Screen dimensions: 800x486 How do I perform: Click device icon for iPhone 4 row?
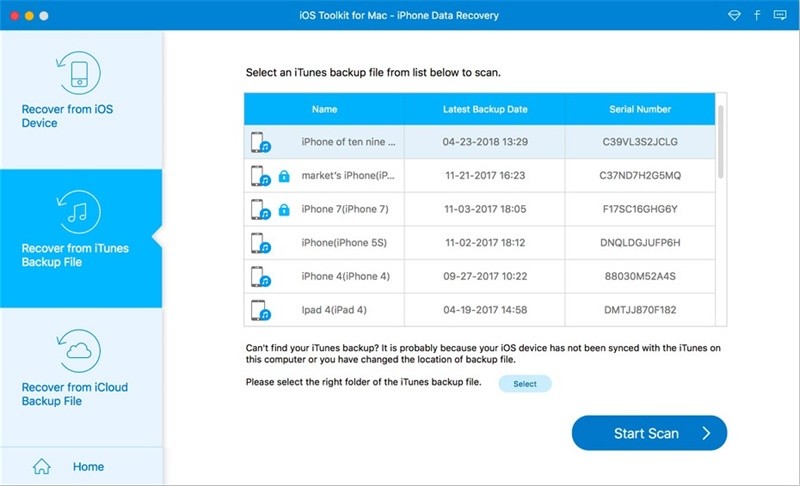[x=260, y=277]
